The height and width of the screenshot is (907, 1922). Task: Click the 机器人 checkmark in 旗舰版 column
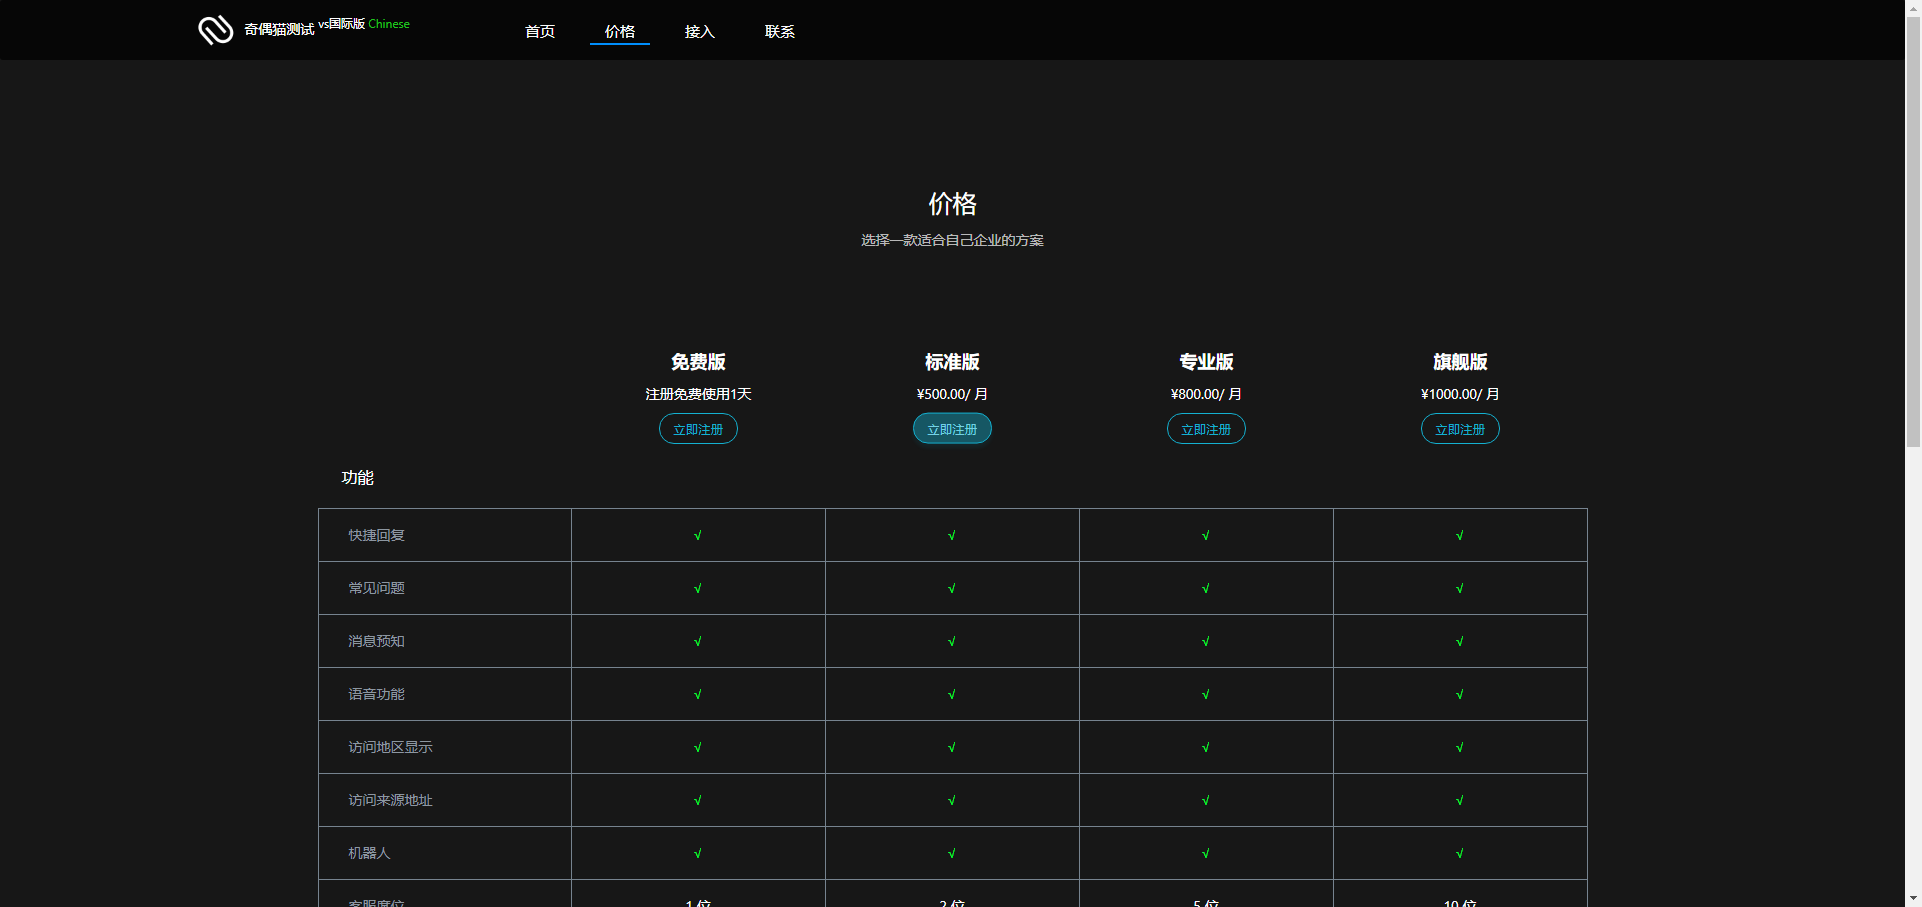[1460, 853]
